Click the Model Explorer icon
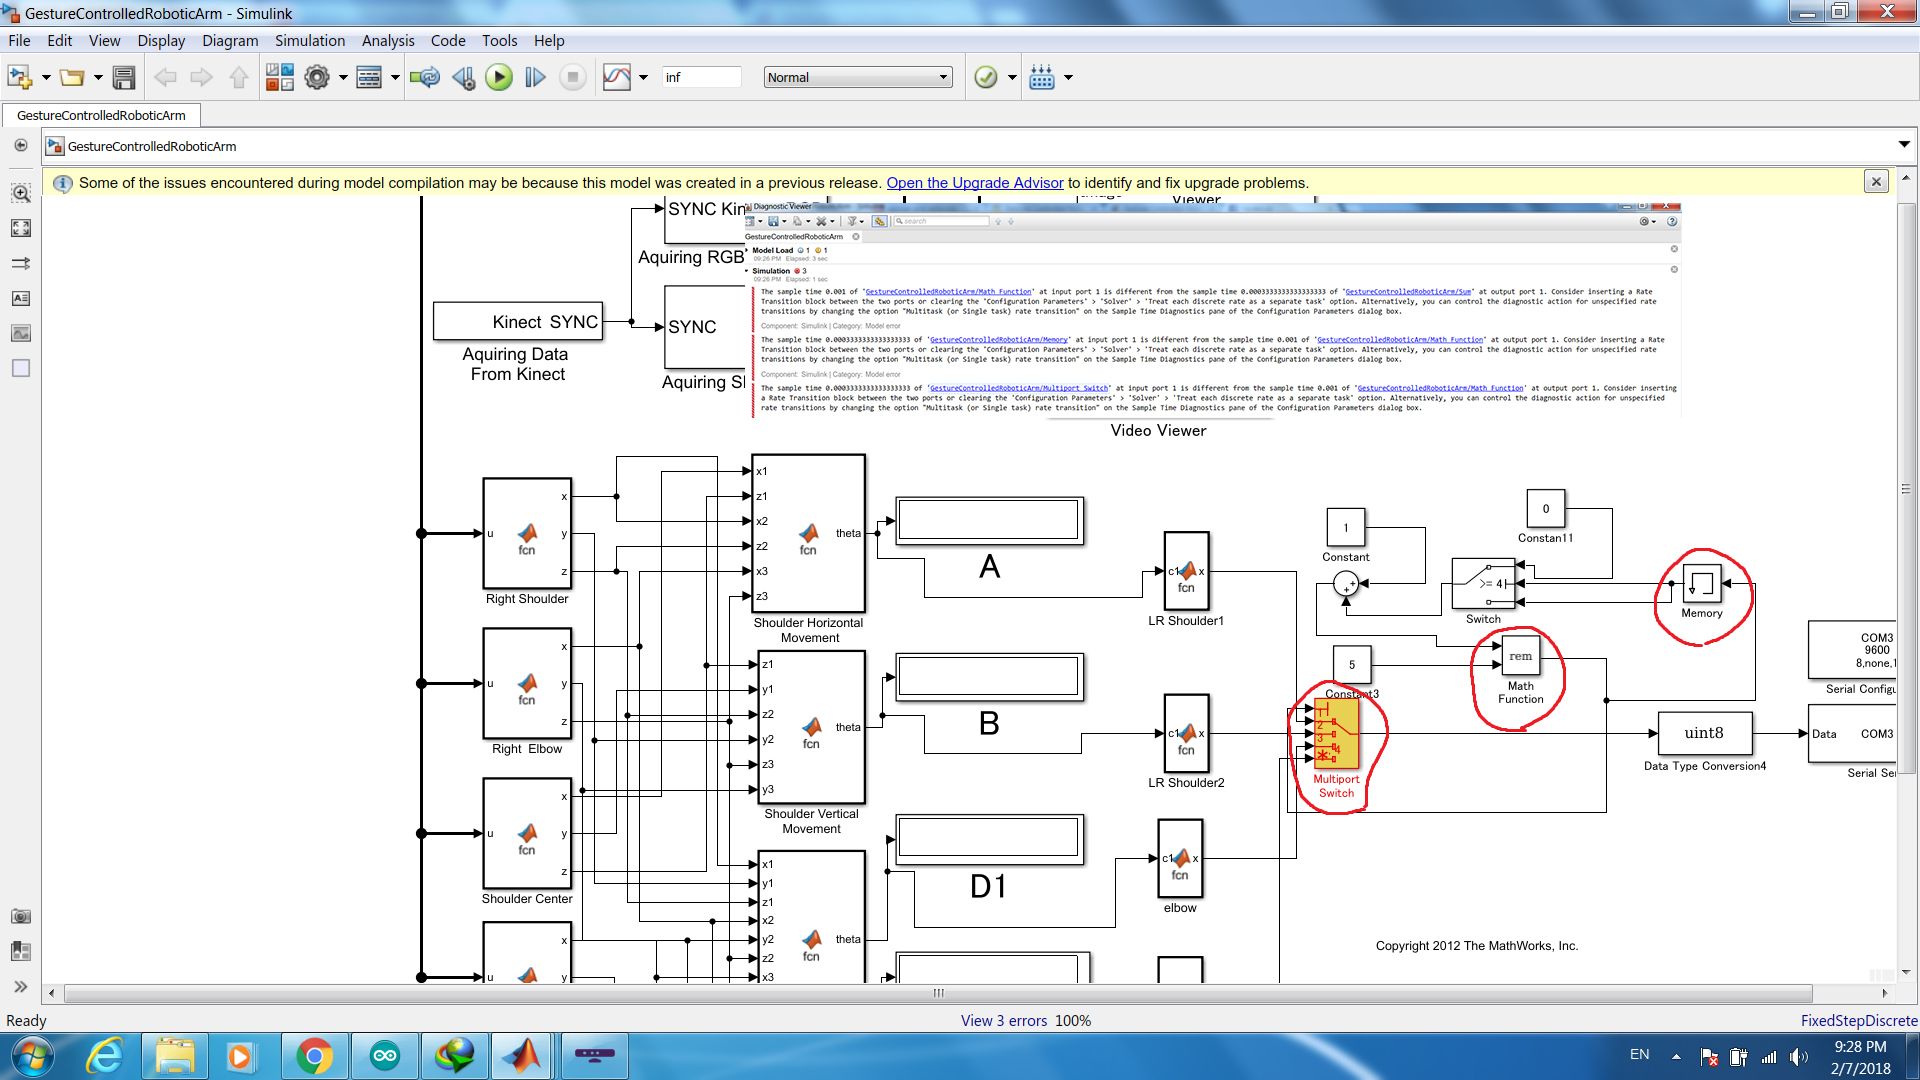 [369, 77]
